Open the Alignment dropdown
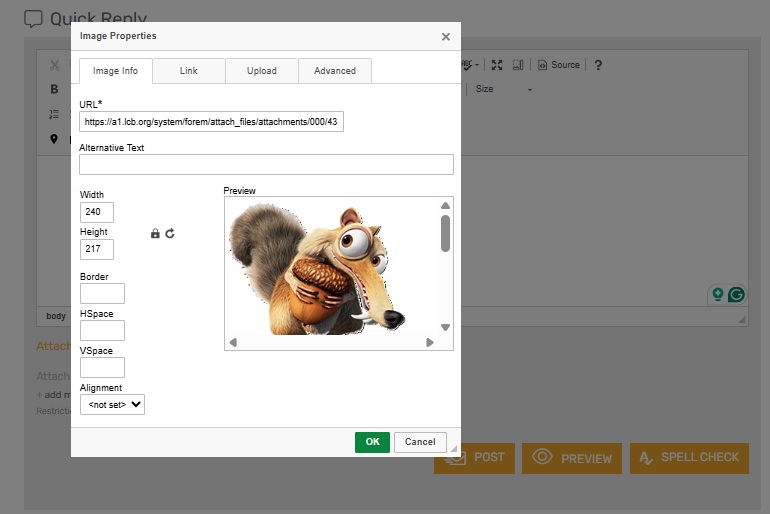Screen dimensions: 770x514 (112, 404)
